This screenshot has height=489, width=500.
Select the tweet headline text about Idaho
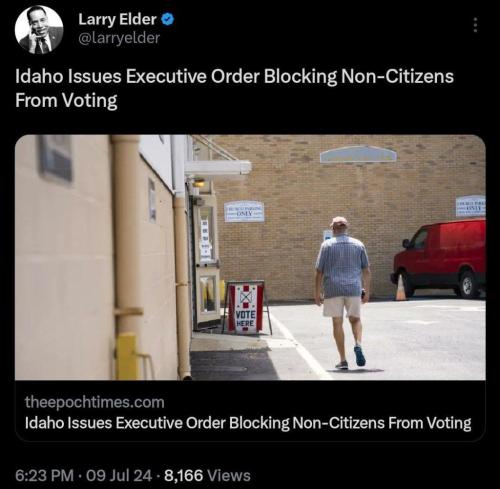[234, 88]
